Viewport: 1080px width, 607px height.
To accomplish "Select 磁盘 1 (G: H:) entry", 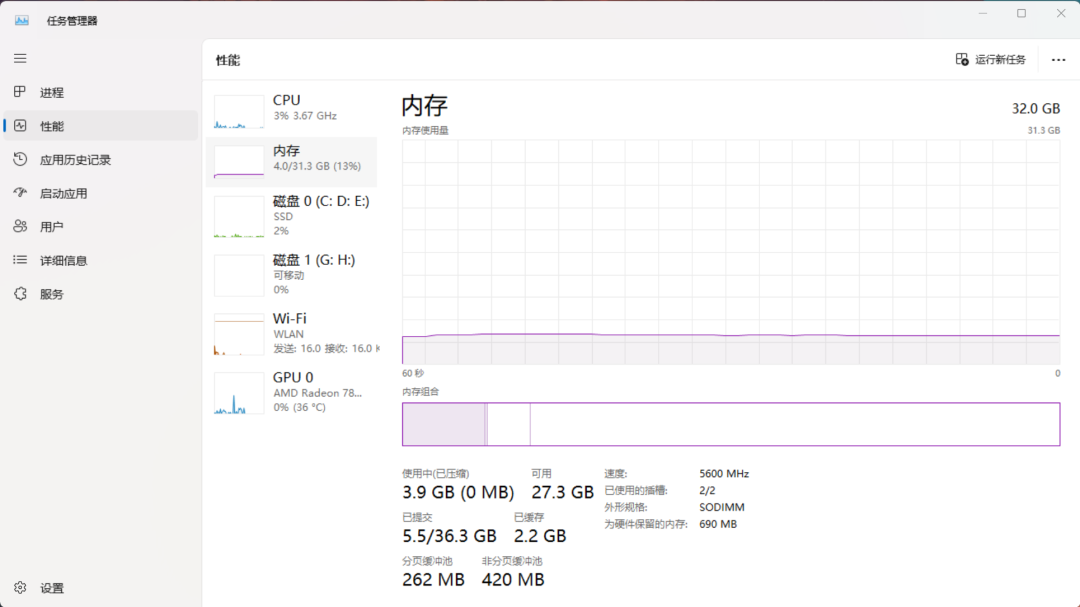I will point(291,276).
